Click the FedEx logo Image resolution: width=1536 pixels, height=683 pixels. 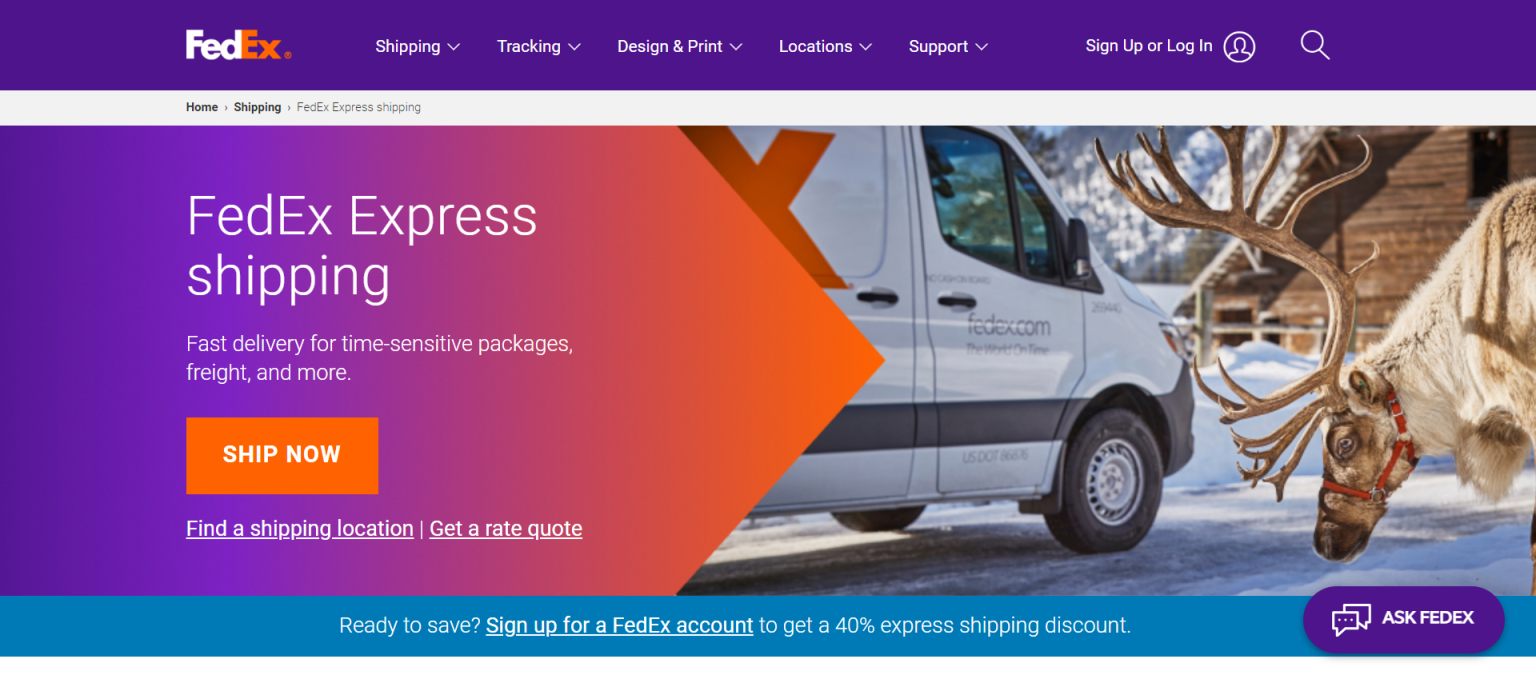(238, 45)
